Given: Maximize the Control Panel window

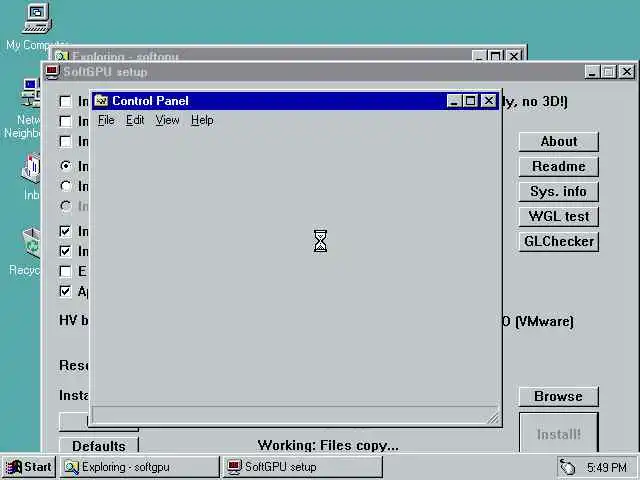Looking at the screenshot, I should (470, 101).
